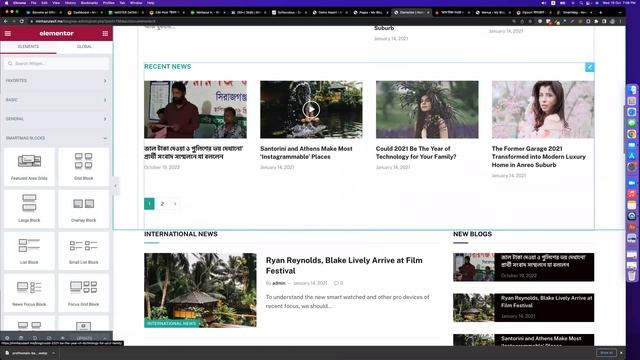640x360 pixels.
Task: Open Finder from the Dock
Action: coord(631,90)
